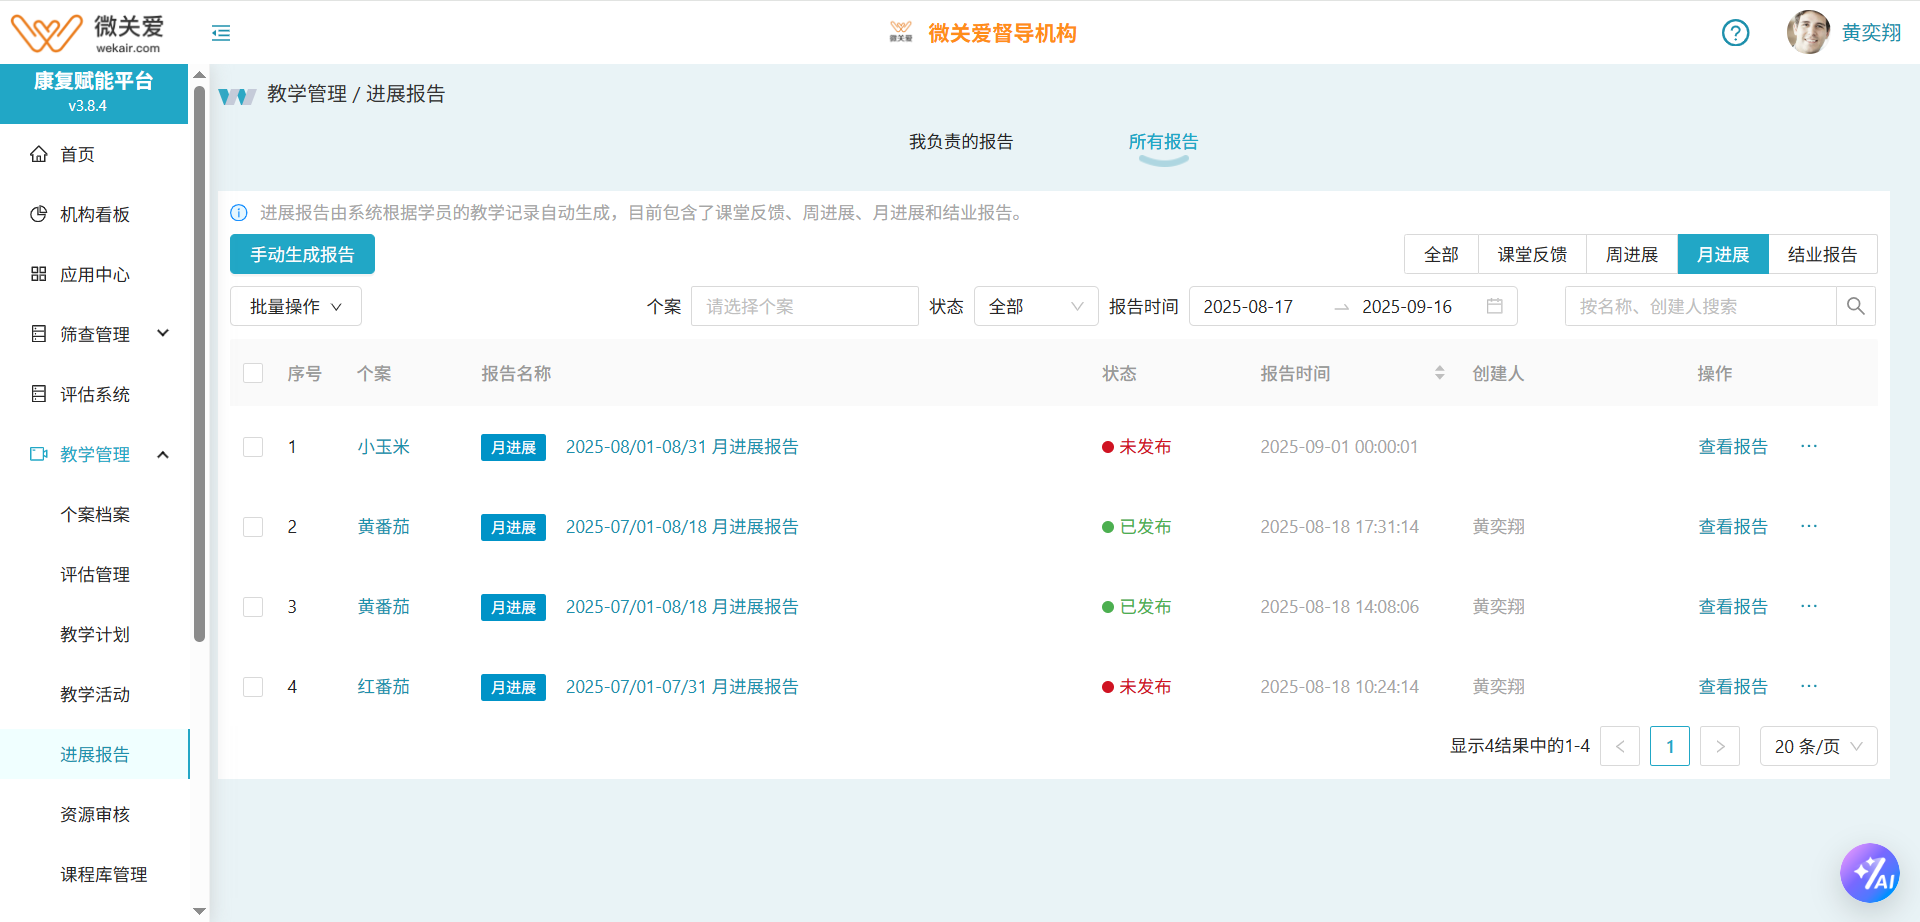
Task: Click user avatar of 黄奕翔
Action: click(x=1808, y=33)
